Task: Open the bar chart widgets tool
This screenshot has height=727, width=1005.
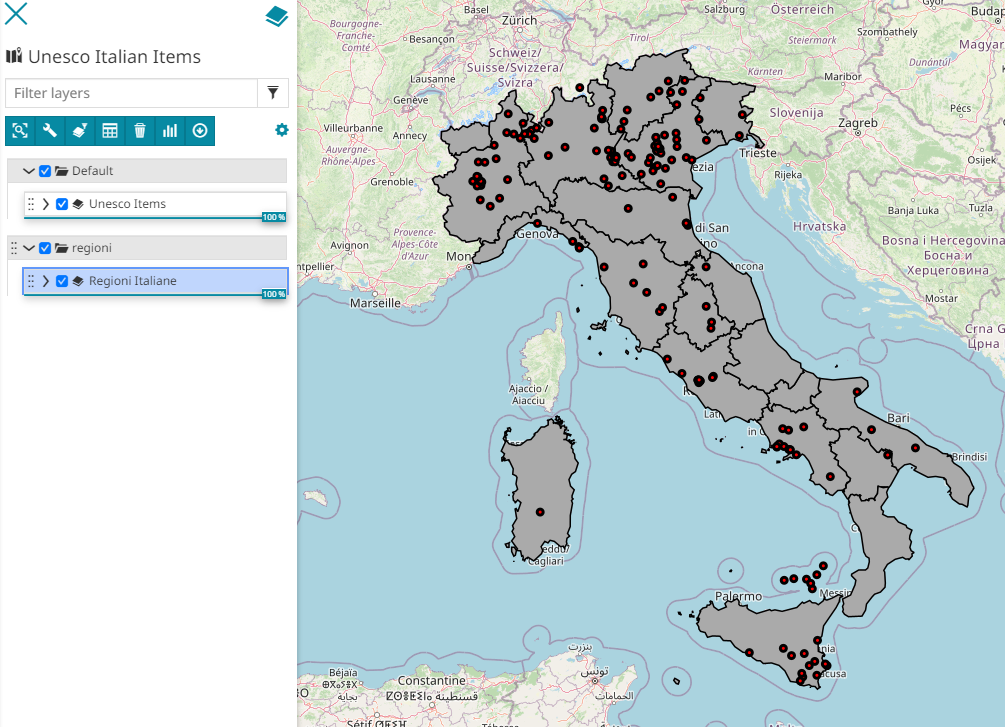Action: point(170,130)
